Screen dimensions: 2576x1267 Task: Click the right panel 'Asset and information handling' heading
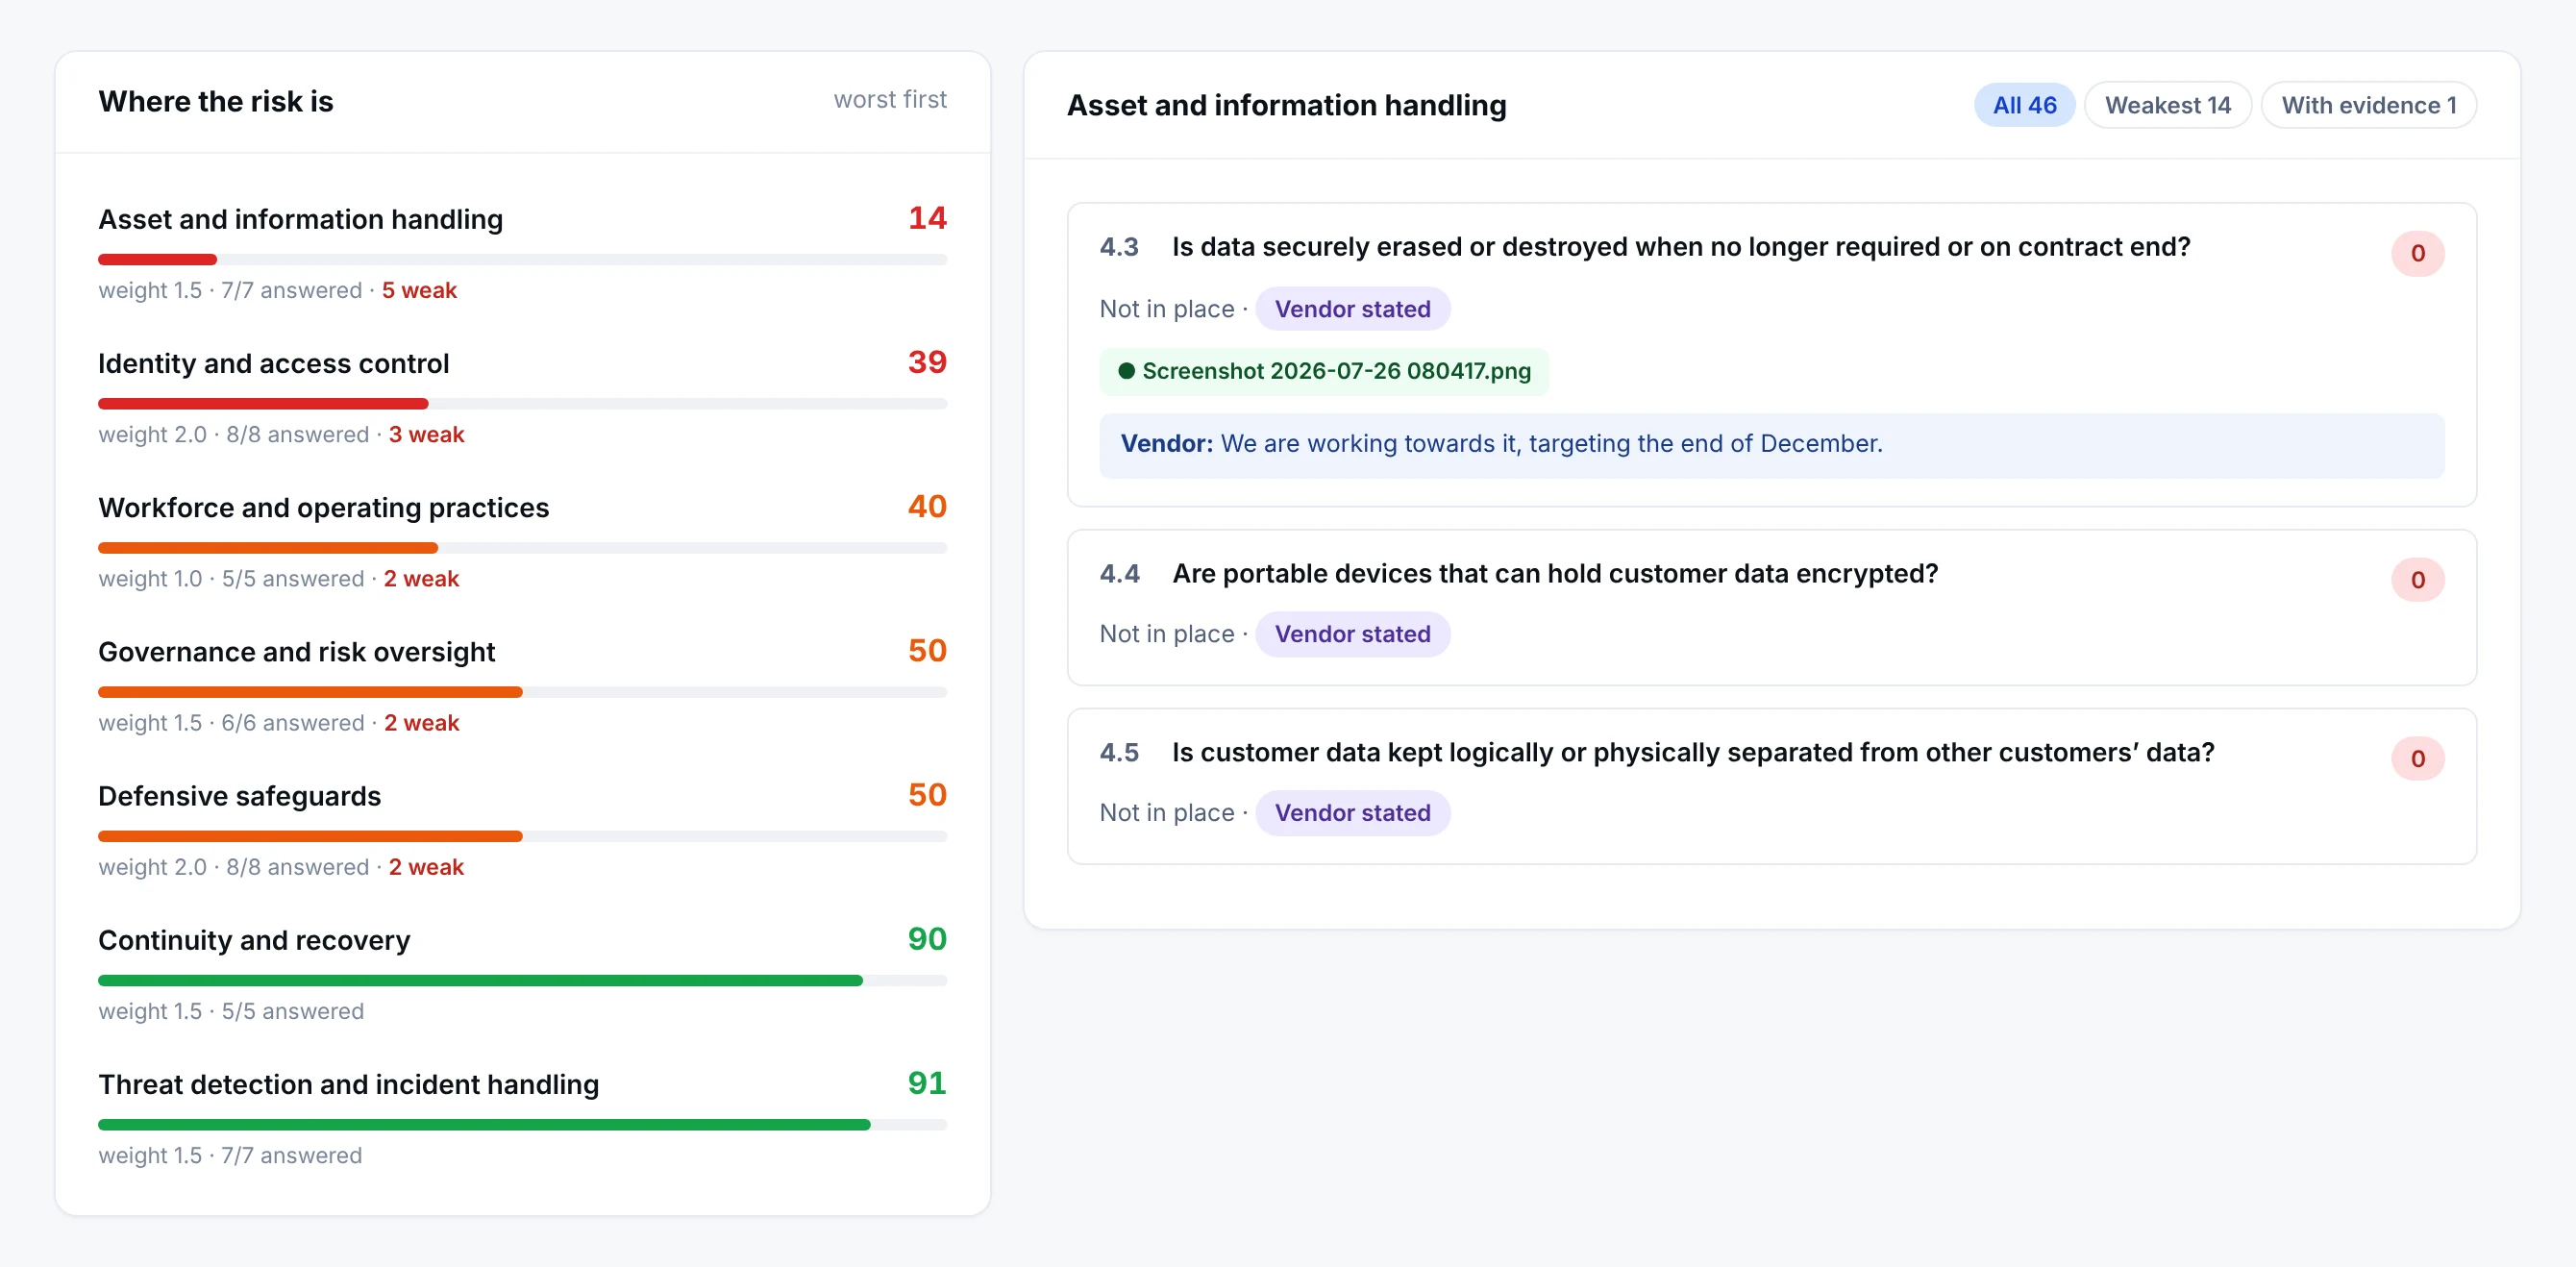click(x=1286, y=105)
